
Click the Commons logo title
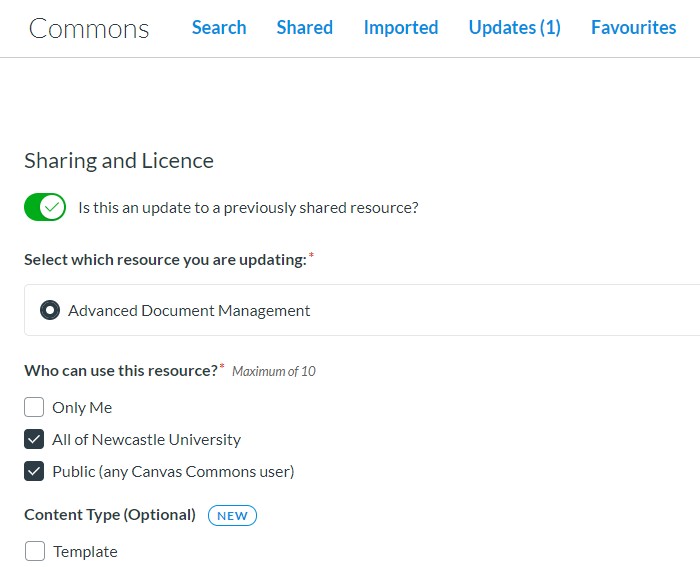point(89,29)
